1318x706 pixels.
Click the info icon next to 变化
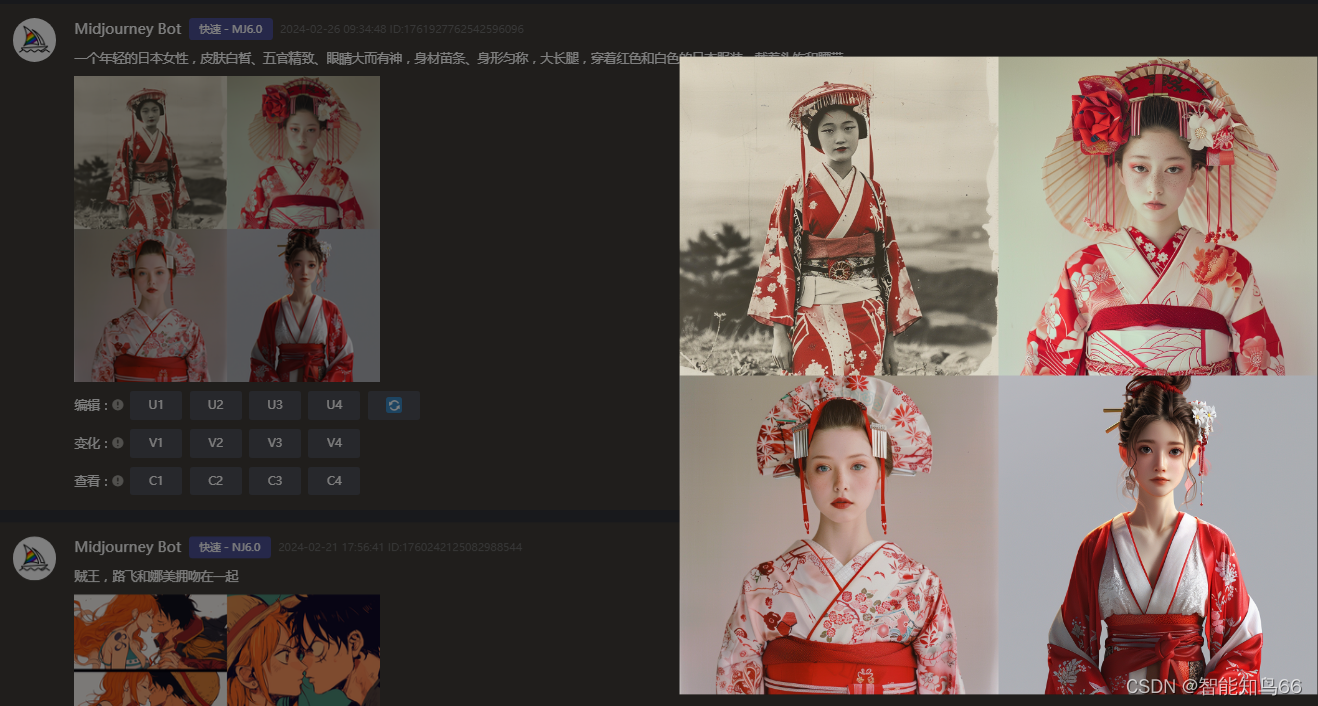tap(118, 443)
